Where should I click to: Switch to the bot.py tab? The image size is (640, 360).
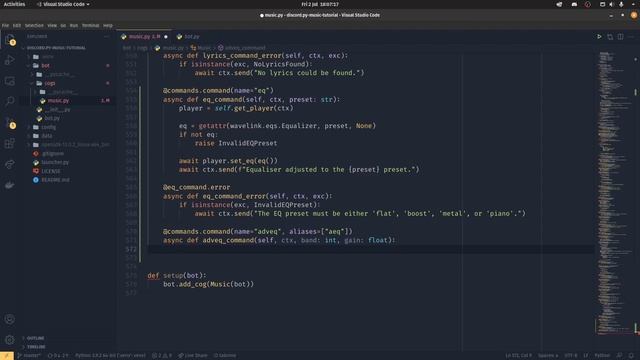pyautogui.click(x=189, y=37)
